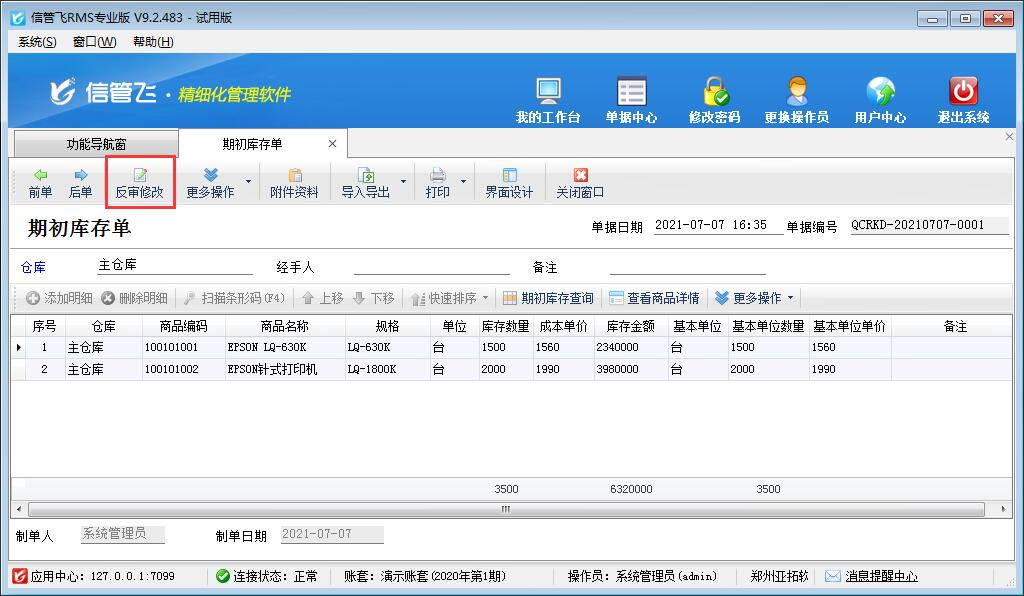Go to previous document with 前单
Viewport: 1024px width, 596px height.
(x=40, y=182)
